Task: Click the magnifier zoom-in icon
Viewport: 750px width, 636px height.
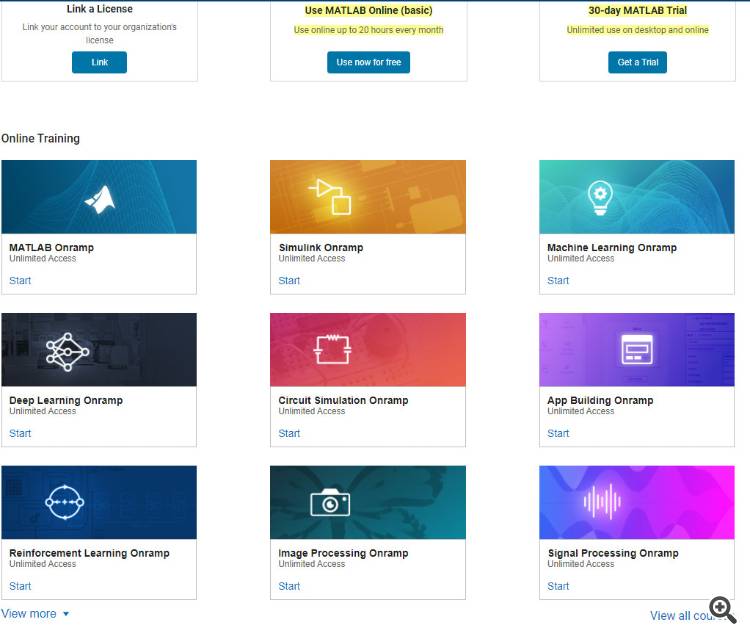Action: point(723,610)
